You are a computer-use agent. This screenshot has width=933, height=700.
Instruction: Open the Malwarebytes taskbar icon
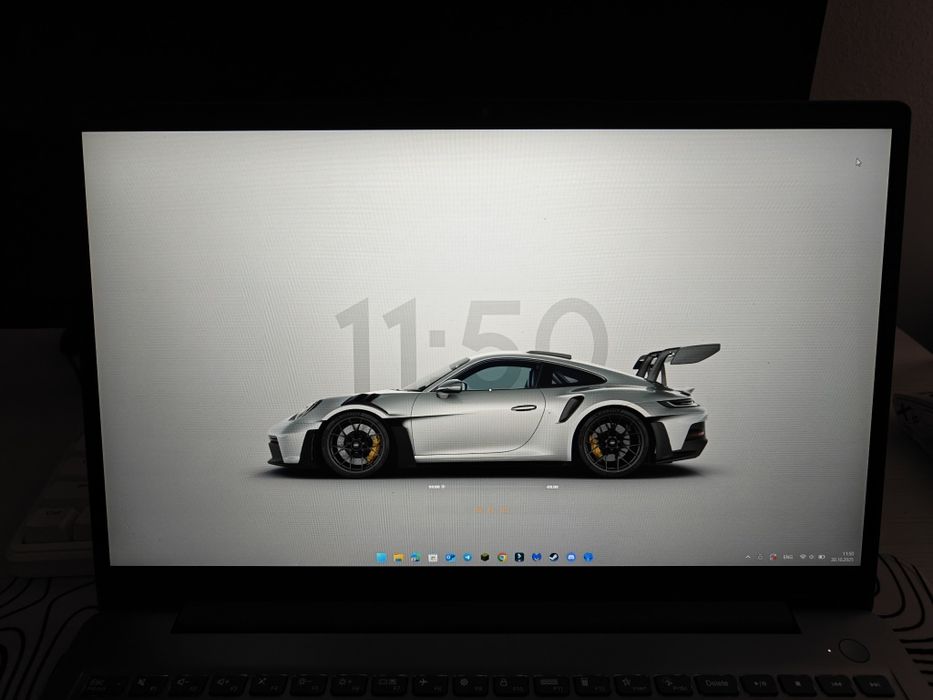click(x=537, y=557)
